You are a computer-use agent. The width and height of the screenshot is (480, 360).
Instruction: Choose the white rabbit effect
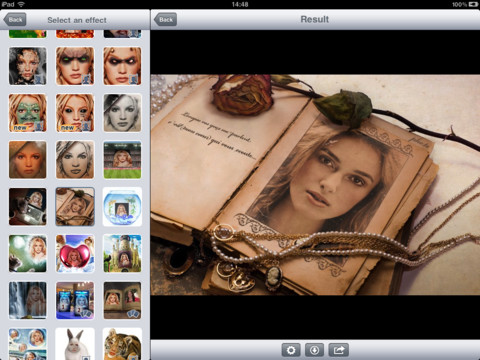tap(75, 344)
